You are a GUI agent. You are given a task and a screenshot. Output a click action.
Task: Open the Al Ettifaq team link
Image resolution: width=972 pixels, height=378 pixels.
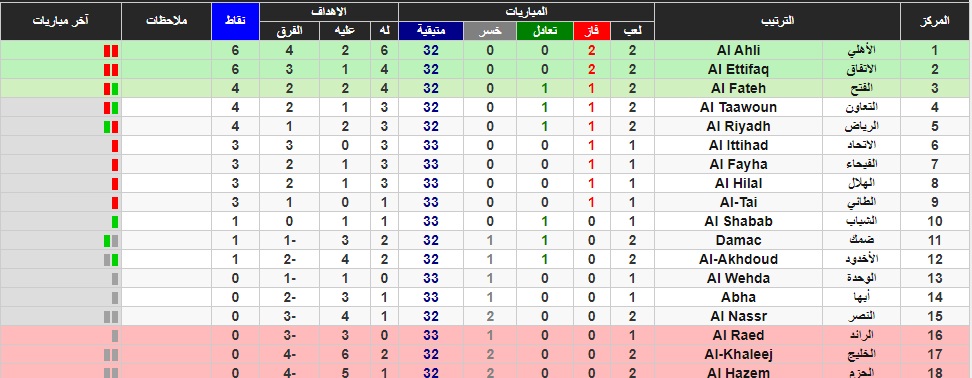(738, 69)
